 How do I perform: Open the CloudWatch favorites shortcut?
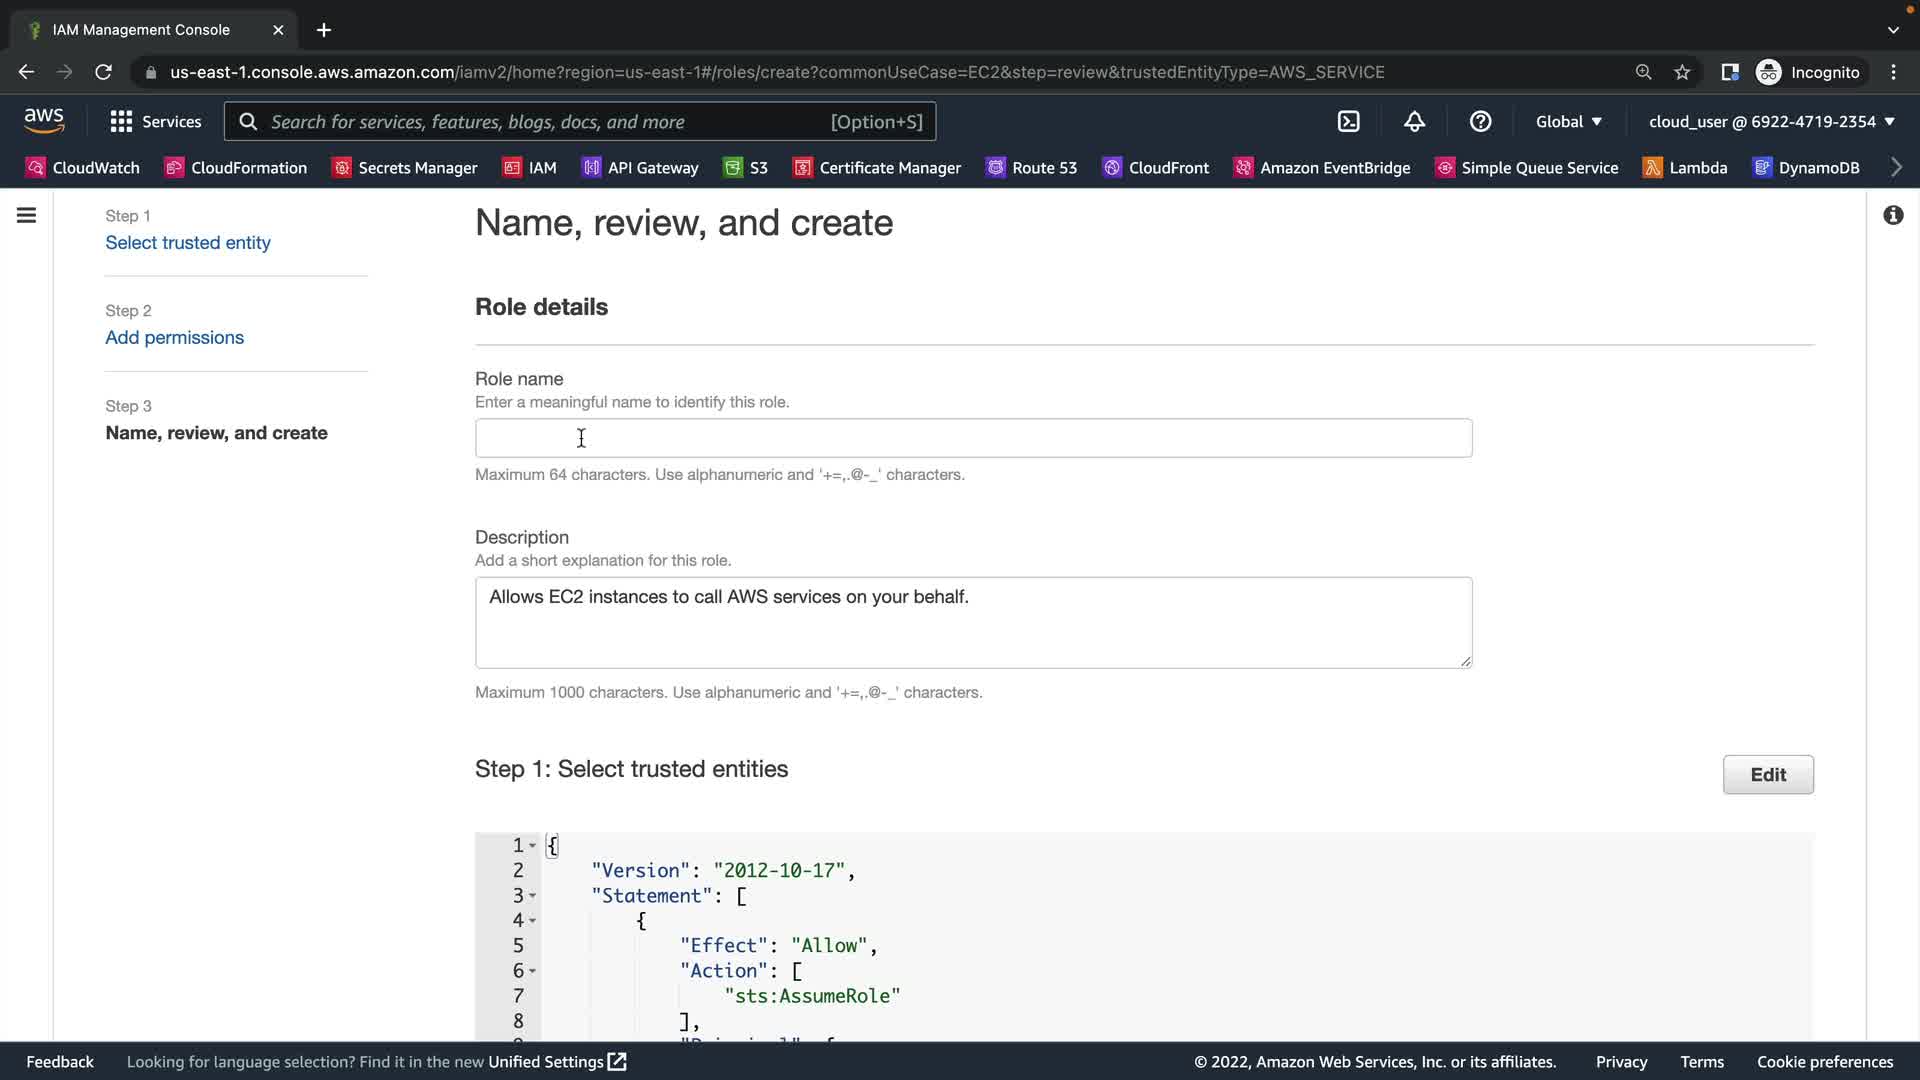(x=82, y=167)
